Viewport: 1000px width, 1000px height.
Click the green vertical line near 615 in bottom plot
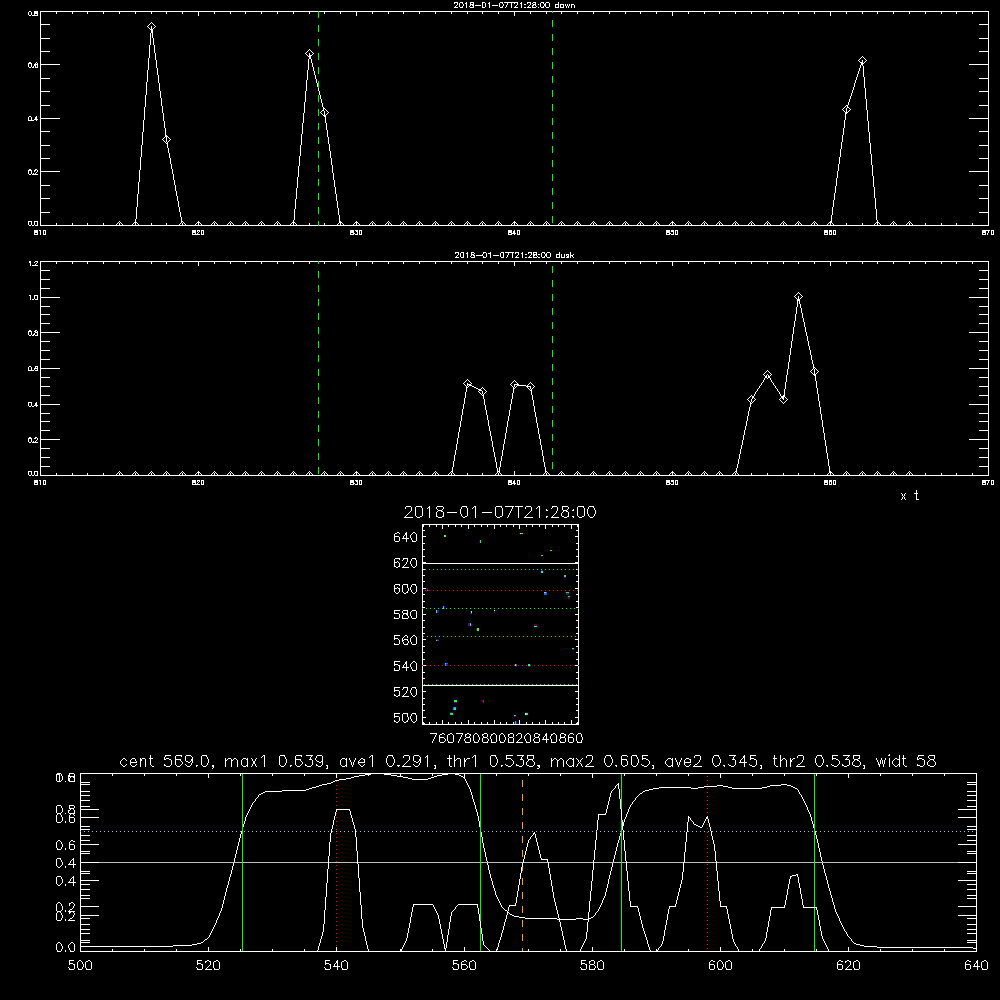click(814, 862)
